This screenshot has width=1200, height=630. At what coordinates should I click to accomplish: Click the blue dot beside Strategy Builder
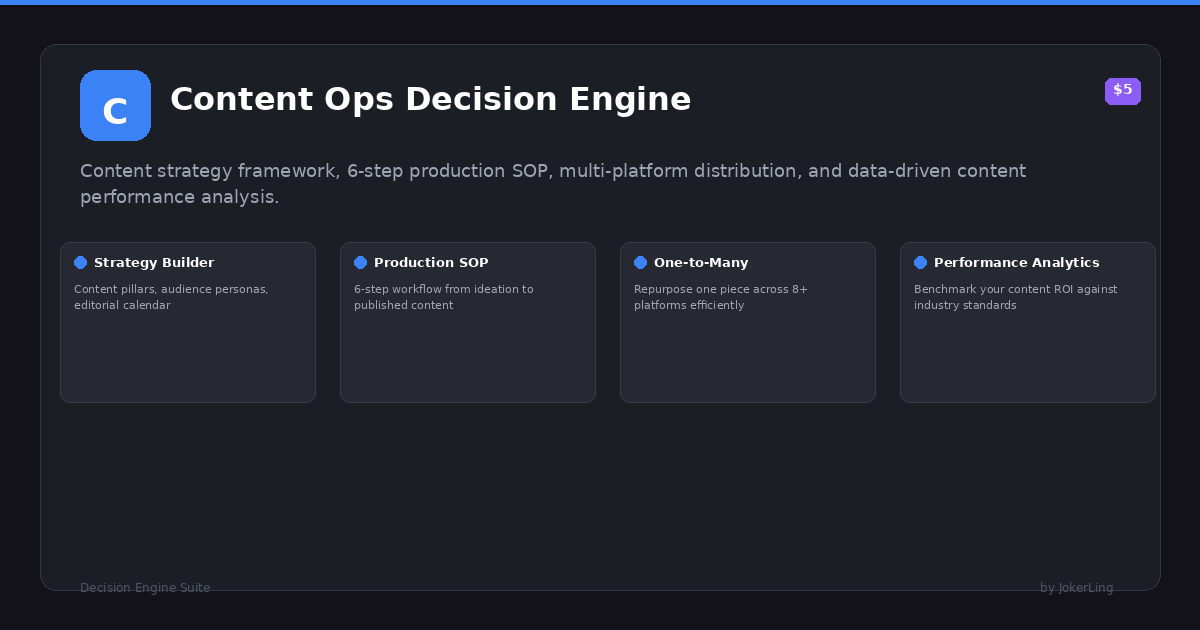(x=81, y=263)
